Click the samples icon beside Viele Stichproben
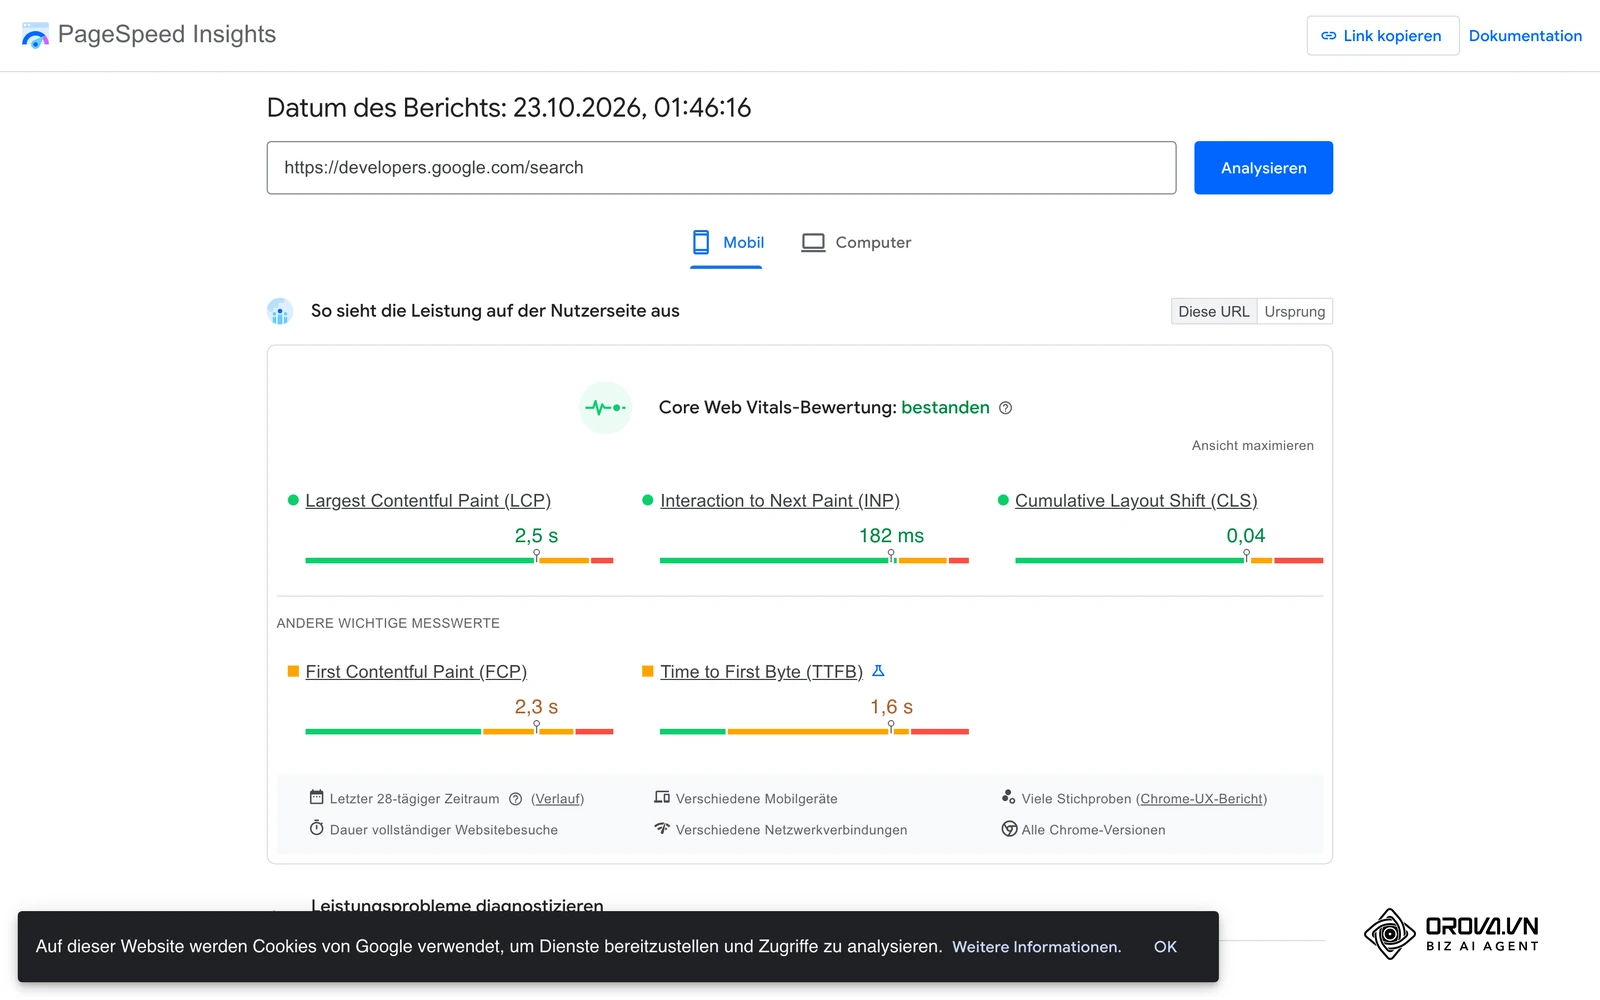The width and height of the screenshot is (1600, 1000). pos(1009,797)
